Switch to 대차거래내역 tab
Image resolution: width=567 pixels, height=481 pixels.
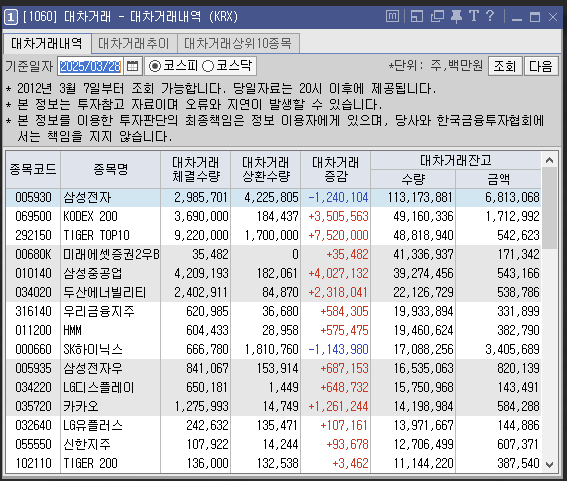point(47,44)
